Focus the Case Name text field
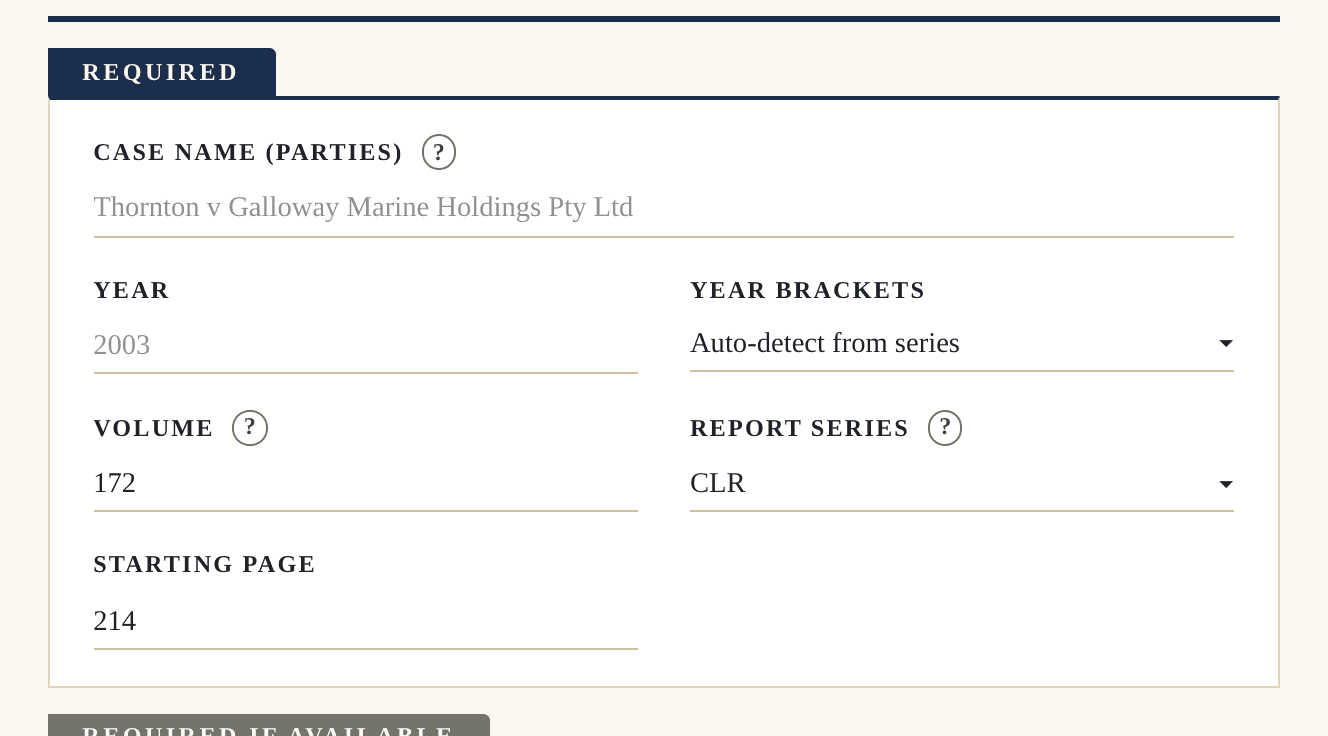The image size is (1328, 736). (x=664, y=208)
